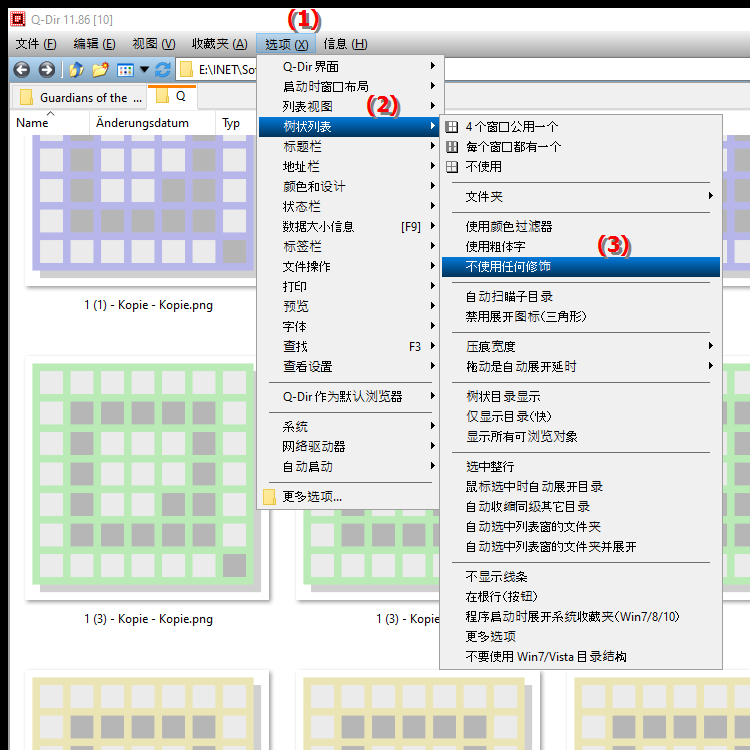Viewport: 750px width, 750px height.
Task: Go back with the left arrow button
Action: 22,70
